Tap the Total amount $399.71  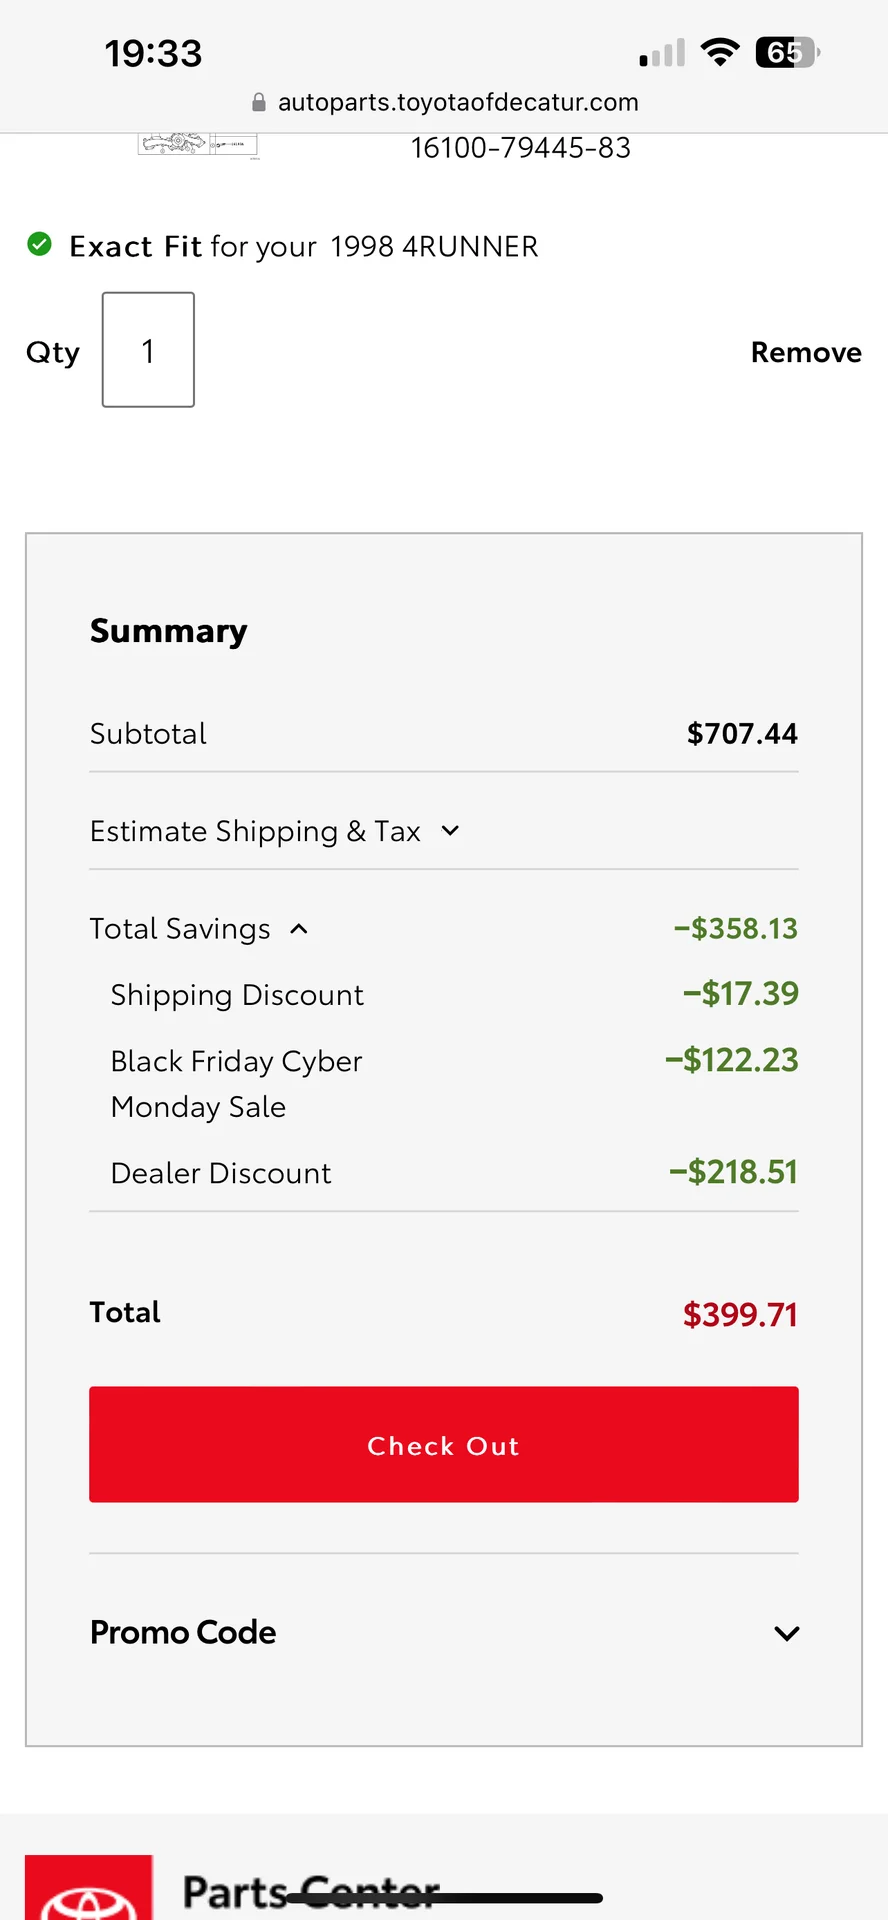coord(739,1314)
